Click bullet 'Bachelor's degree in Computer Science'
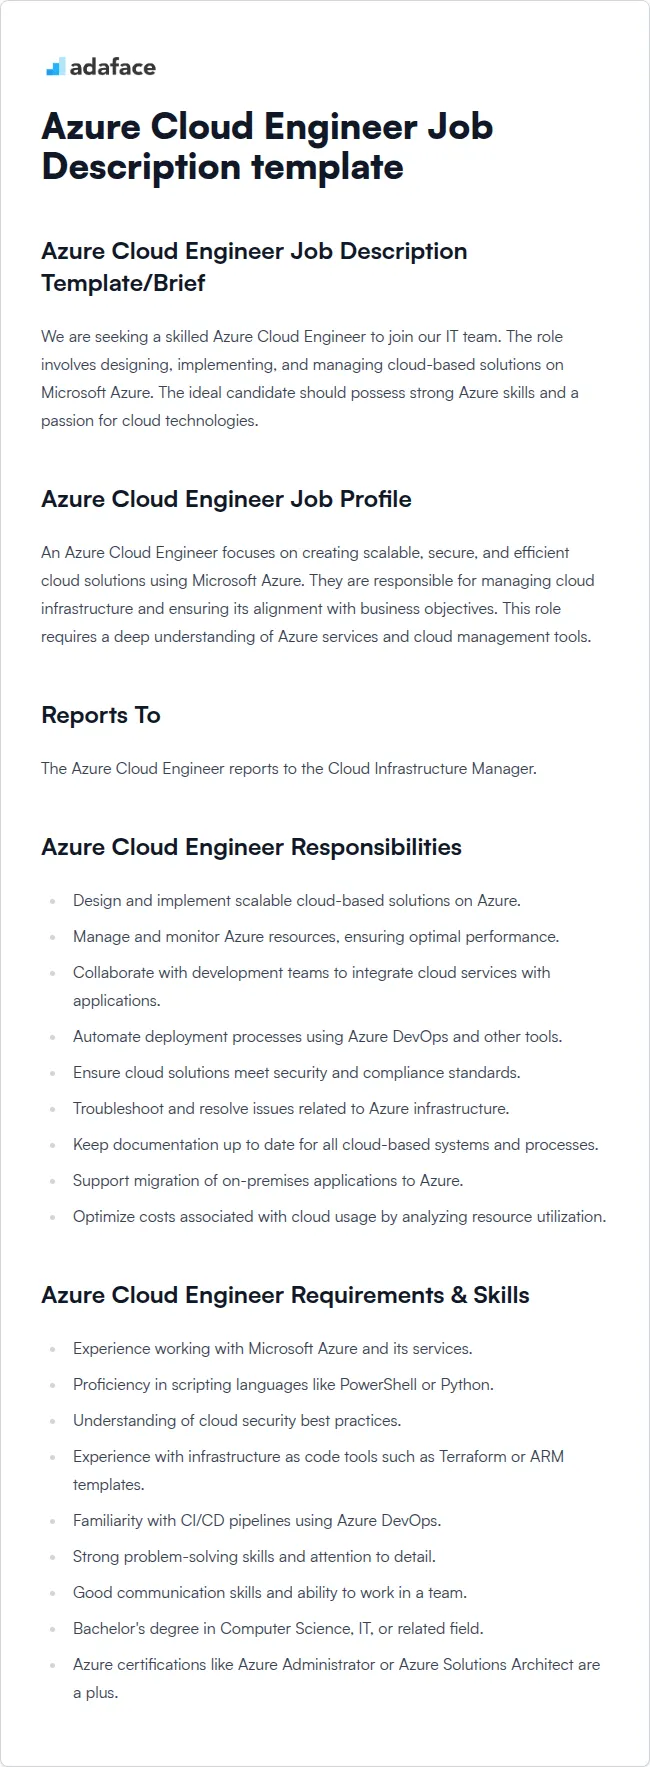Image resolution: width=650 pixels, height=1767 pixels. [279, 1628]
